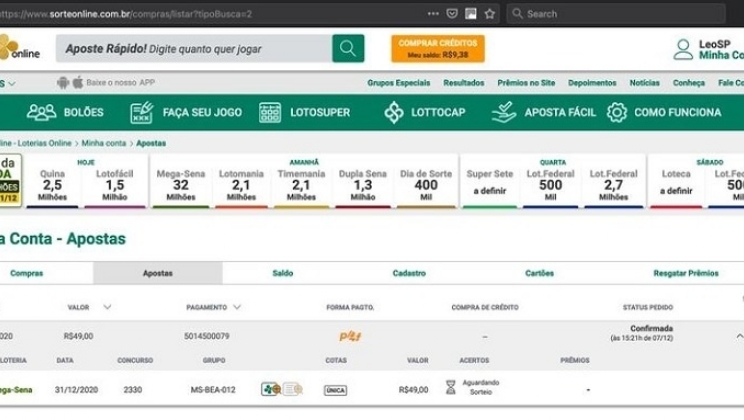Click the Faça Seu Jogo ticket icon
This screenshot has width=744, height=420.
[x=141, y=112]
